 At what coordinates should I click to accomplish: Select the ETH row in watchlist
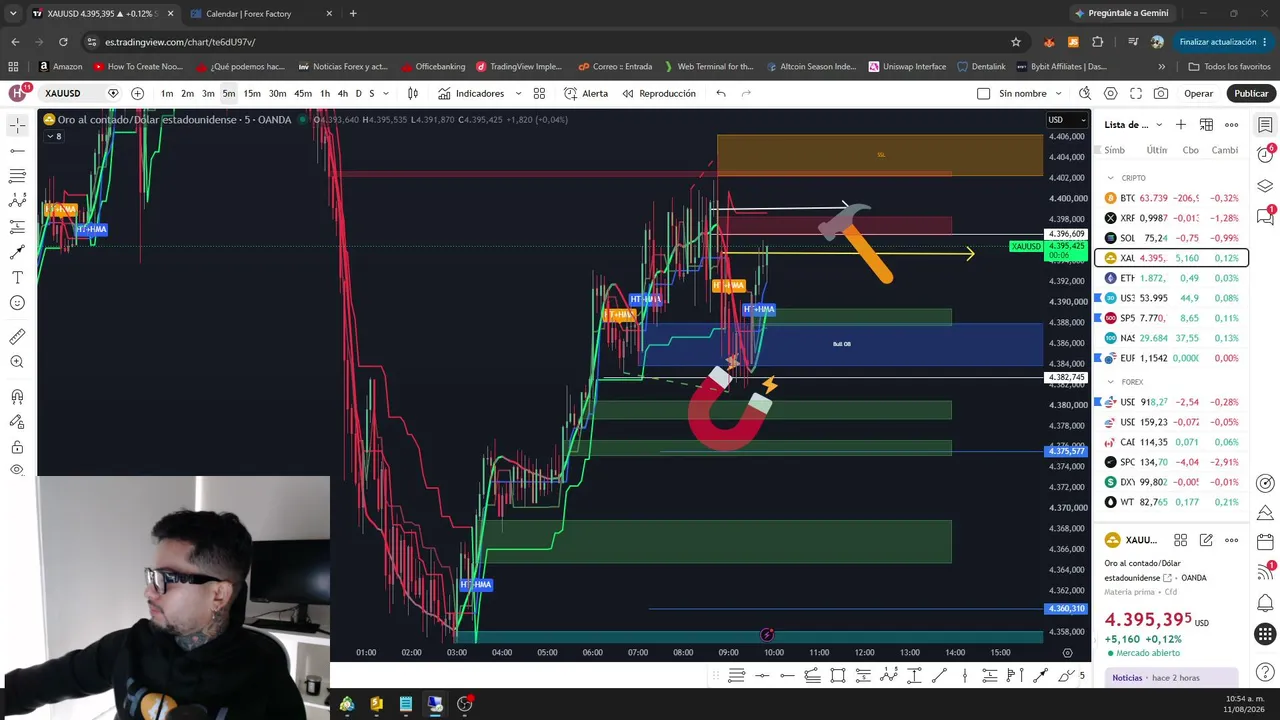point(1170,278)
